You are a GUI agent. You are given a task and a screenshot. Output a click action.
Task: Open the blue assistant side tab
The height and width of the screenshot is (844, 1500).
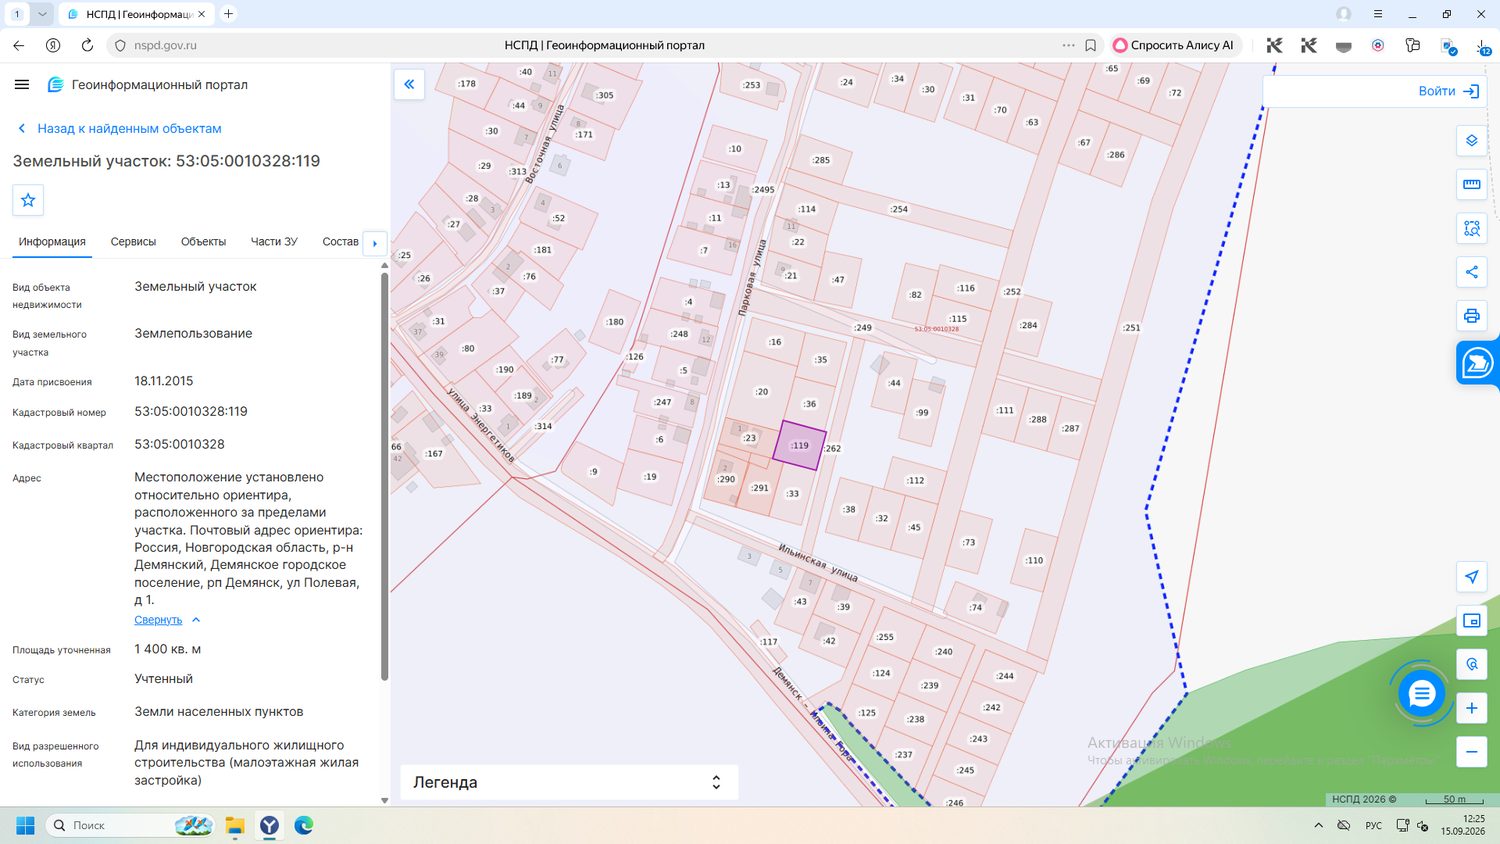(x=1477, y=362)
